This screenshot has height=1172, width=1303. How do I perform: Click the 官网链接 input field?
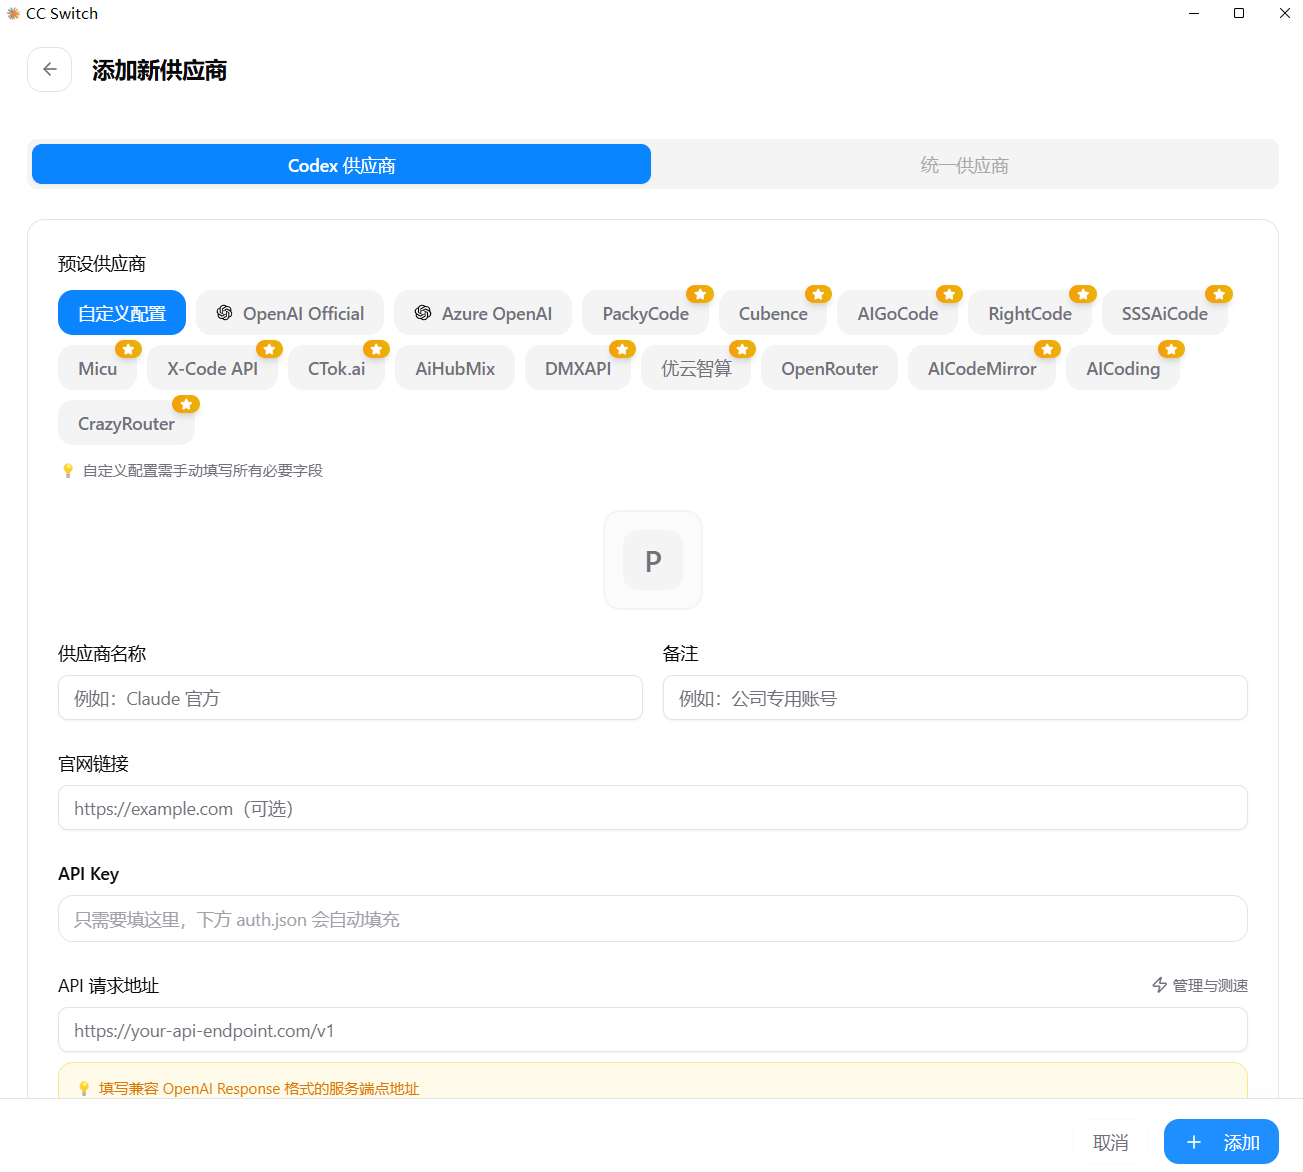(x=652, y=808)
